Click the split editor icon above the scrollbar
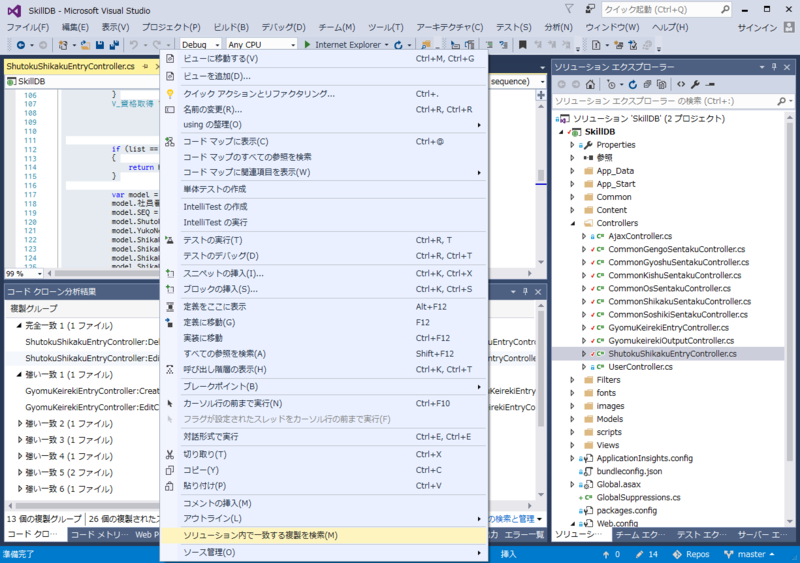The image size is (800, 563). (541, 95)
